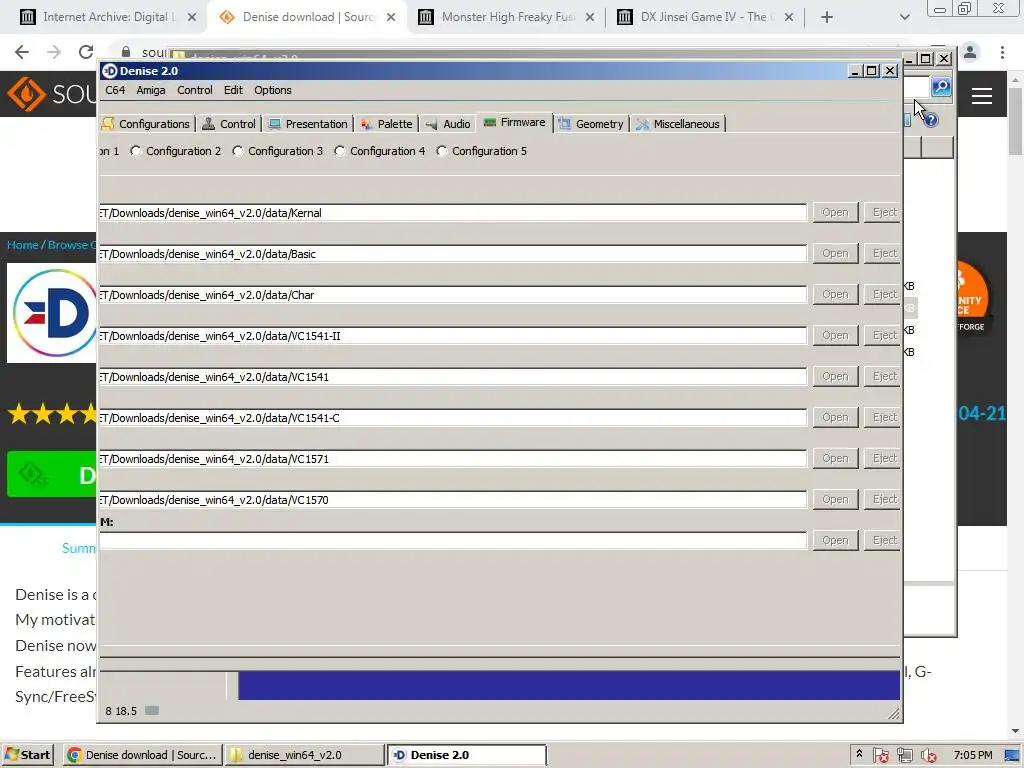The height and width of the screenshot is (768, 1024).
Task: Click the Denise window resize grip
Action: [x=893, y=714]
